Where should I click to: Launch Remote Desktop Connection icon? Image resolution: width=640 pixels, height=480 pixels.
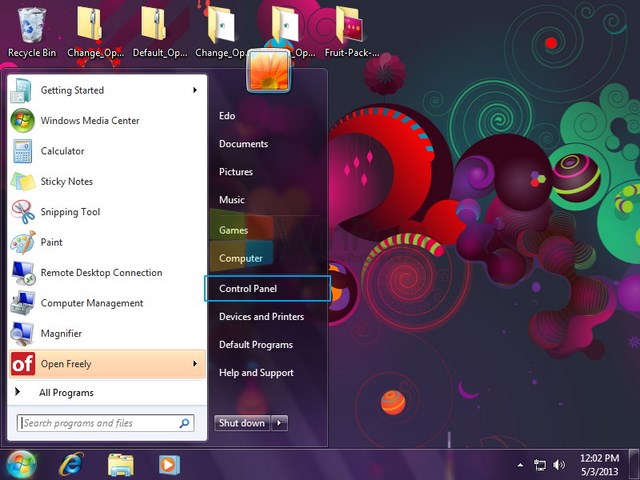tap(23, 273)
